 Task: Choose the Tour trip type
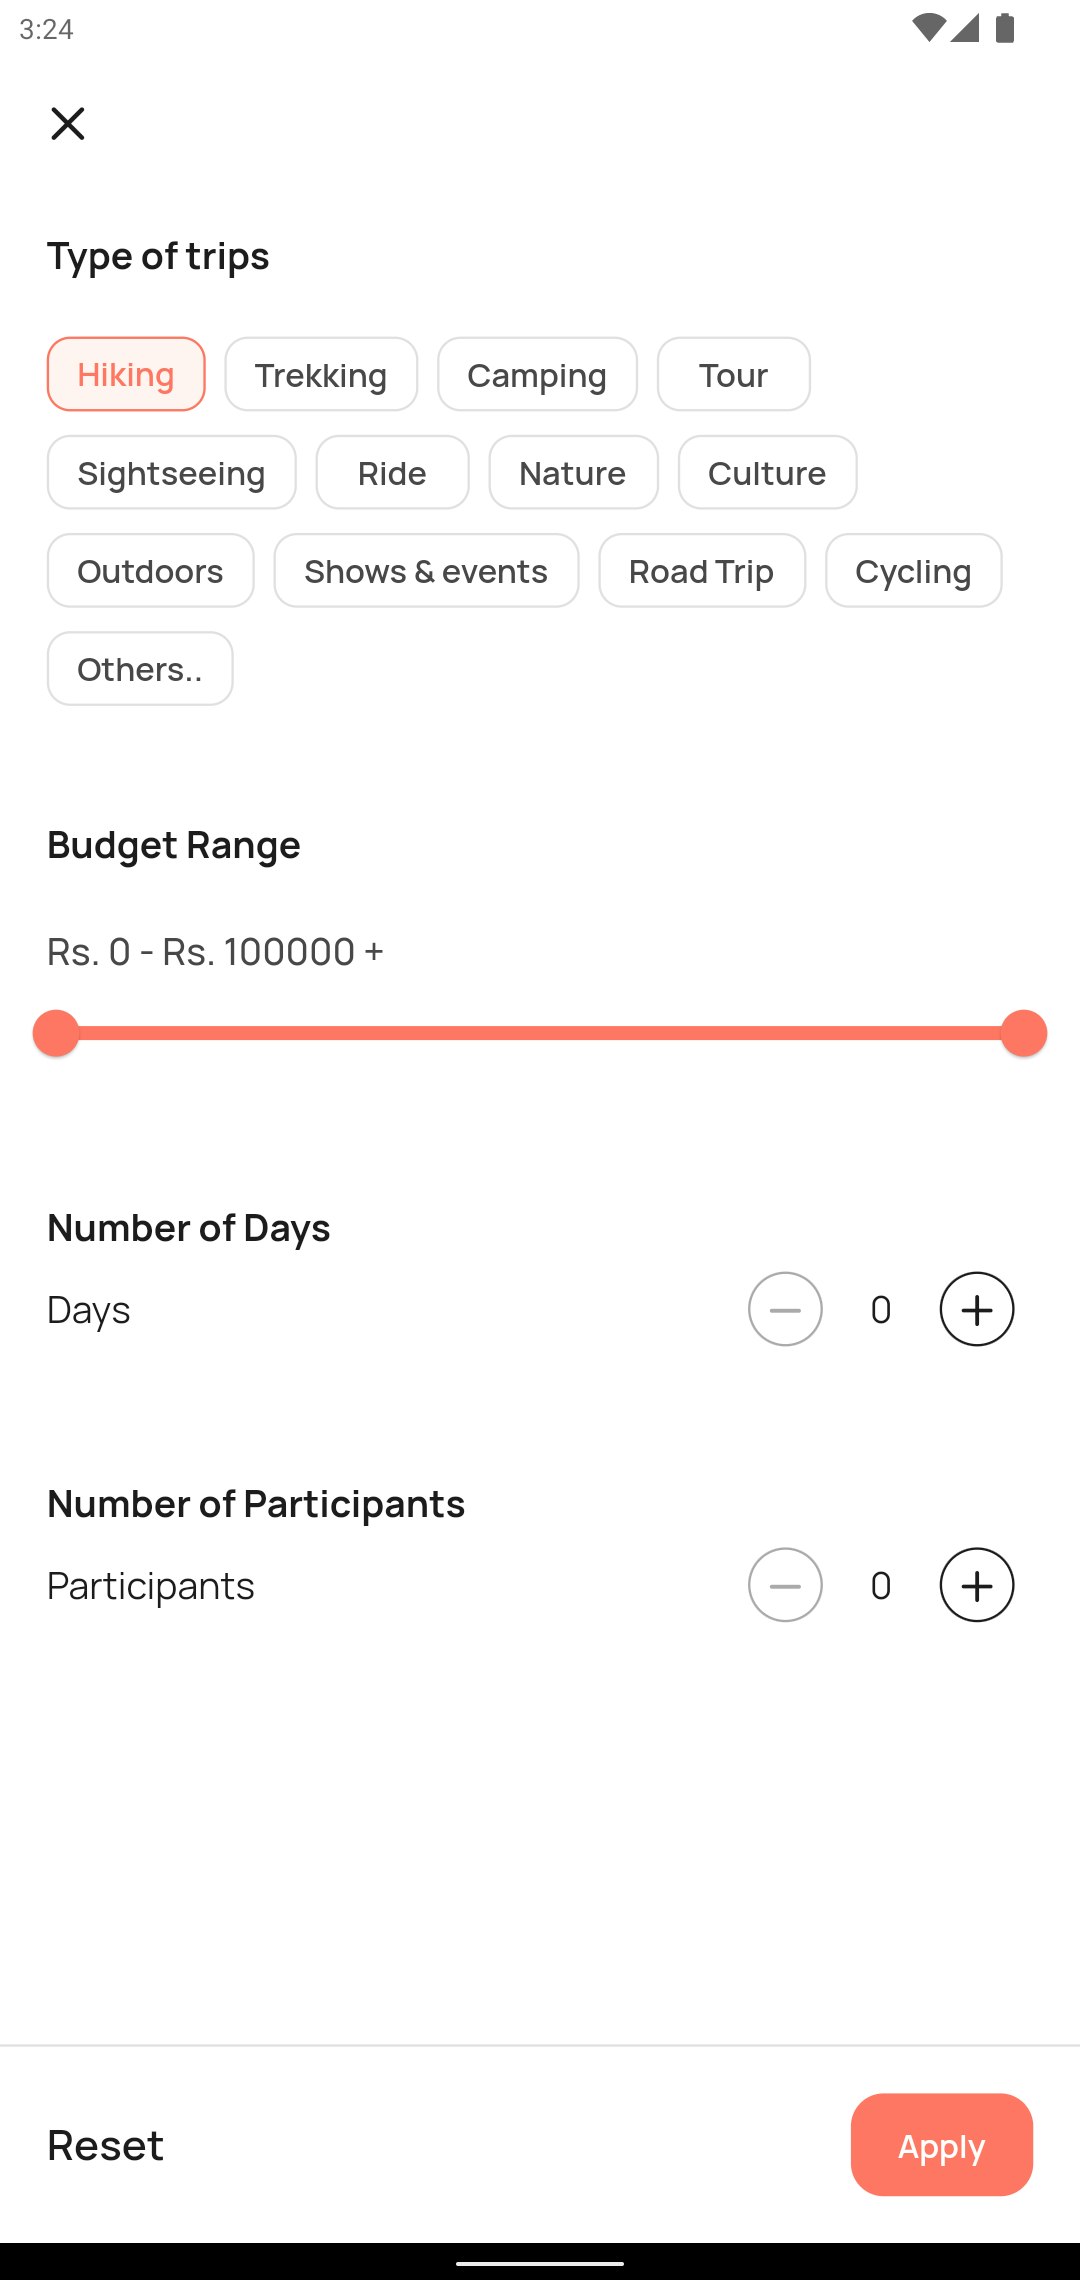[x=734, y=374]
